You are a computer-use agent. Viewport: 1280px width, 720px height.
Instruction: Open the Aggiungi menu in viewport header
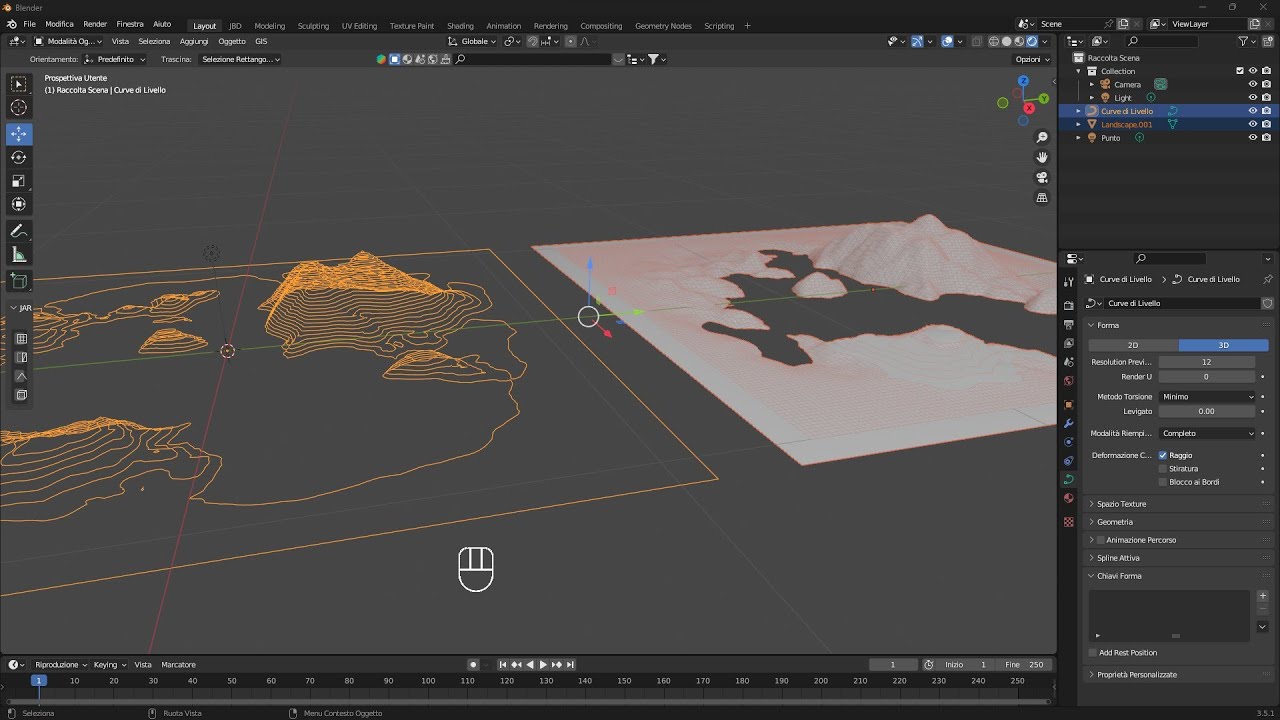pyautogui.click(x=194, y=41)
